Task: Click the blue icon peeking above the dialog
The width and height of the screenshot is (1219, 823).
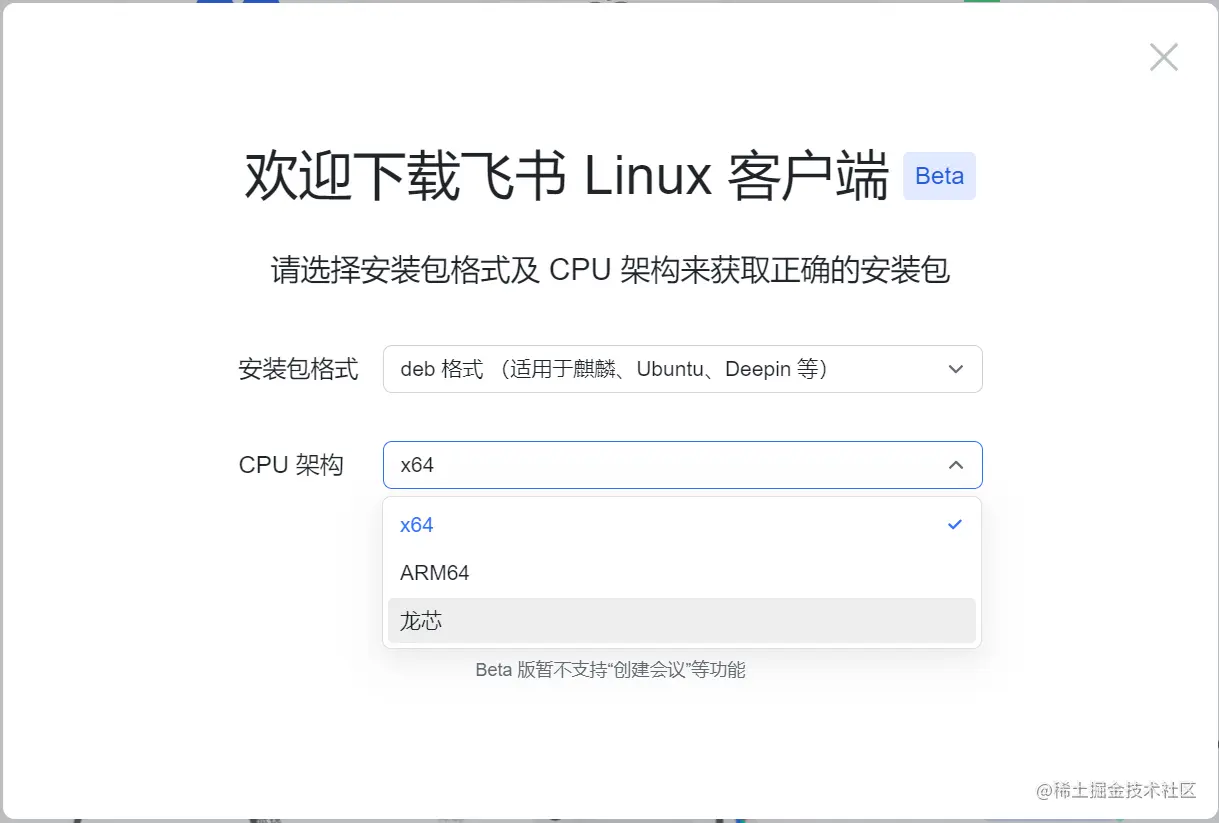Action: coord(238,2)
